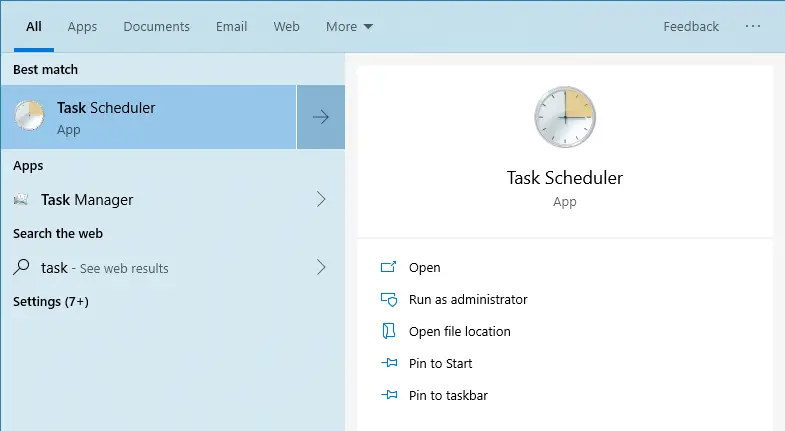
Task: Expand Task Scheduler details with the arrow
Action: 321,117
